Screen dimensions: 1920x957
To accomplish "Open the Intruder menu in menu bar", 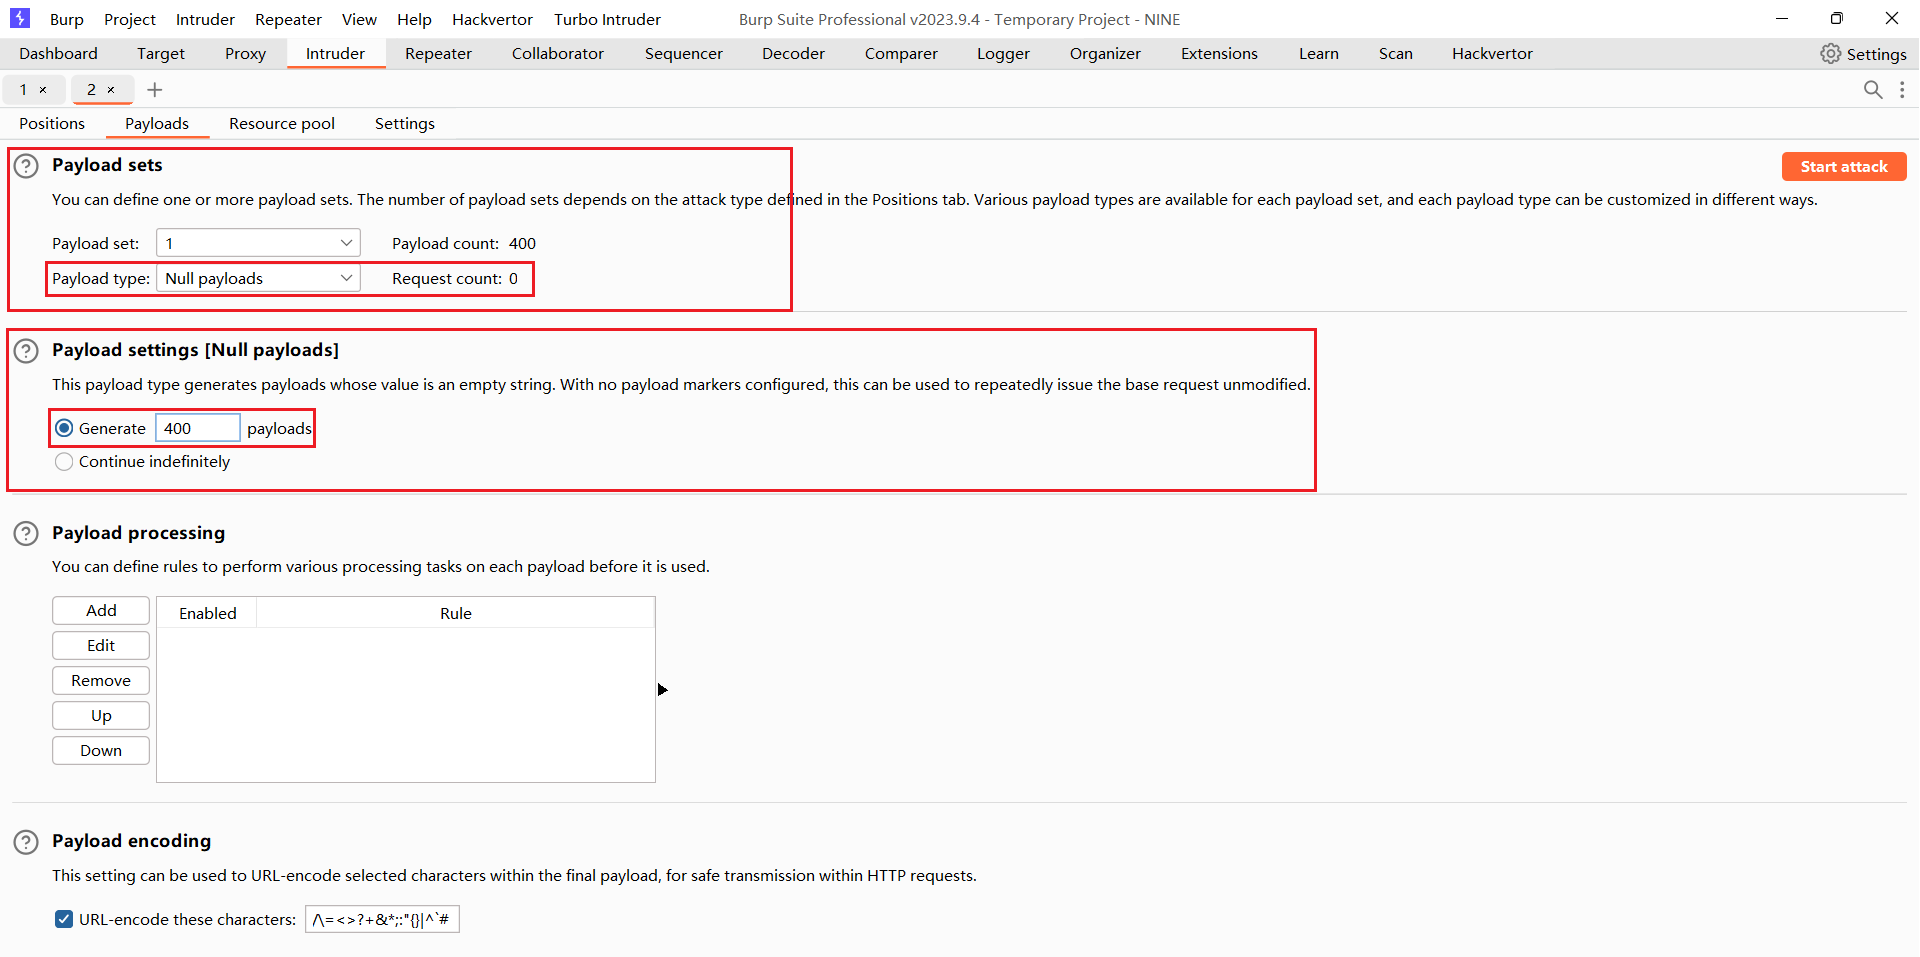I will pos(205,19).
